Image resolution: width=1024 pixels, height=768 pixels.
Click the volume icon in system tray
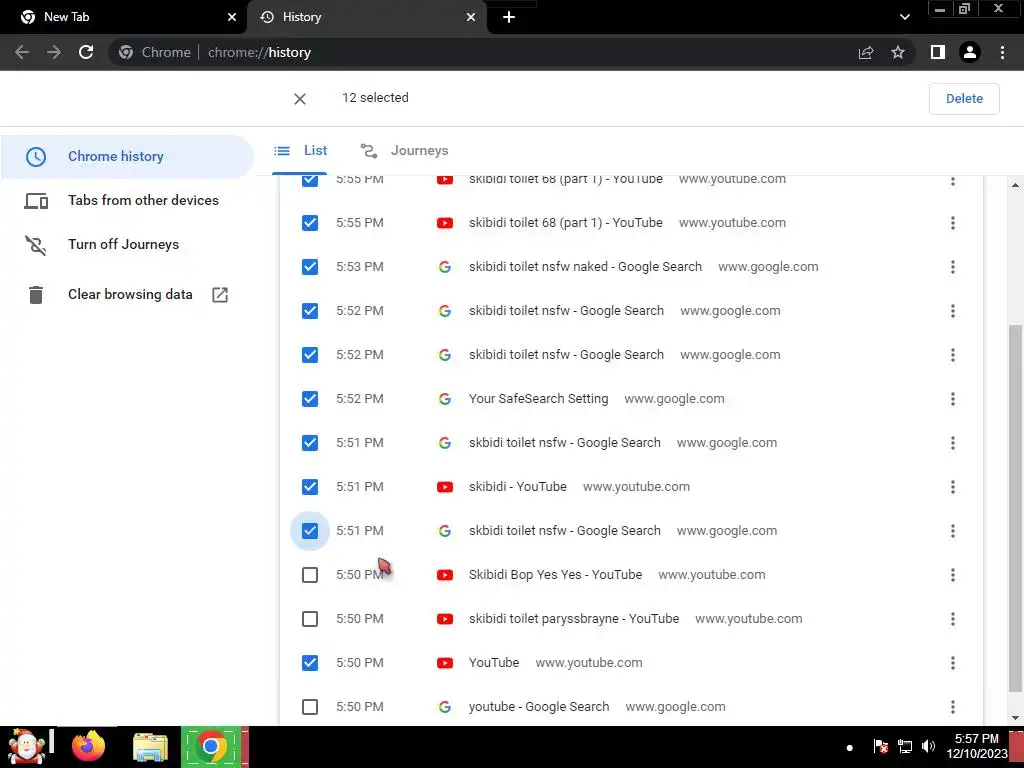click(928, 746)
